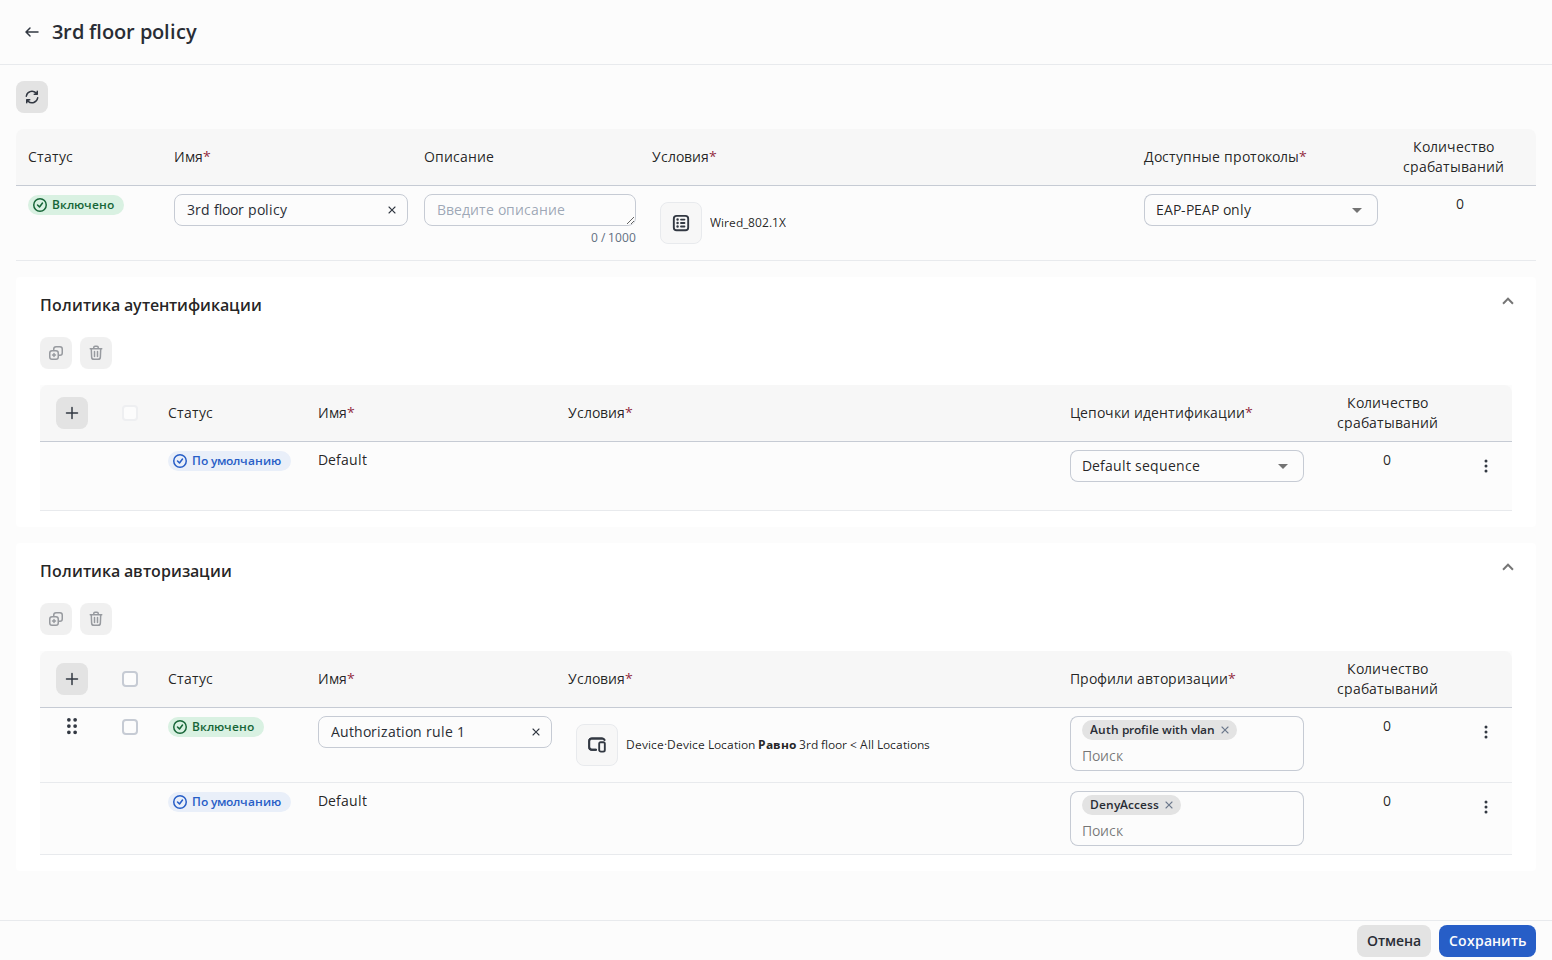The width and height of the screenshot is (1552, 960).
Task: Tick the checkbox for Authorization rule 1
Action: tap(130, 727)
